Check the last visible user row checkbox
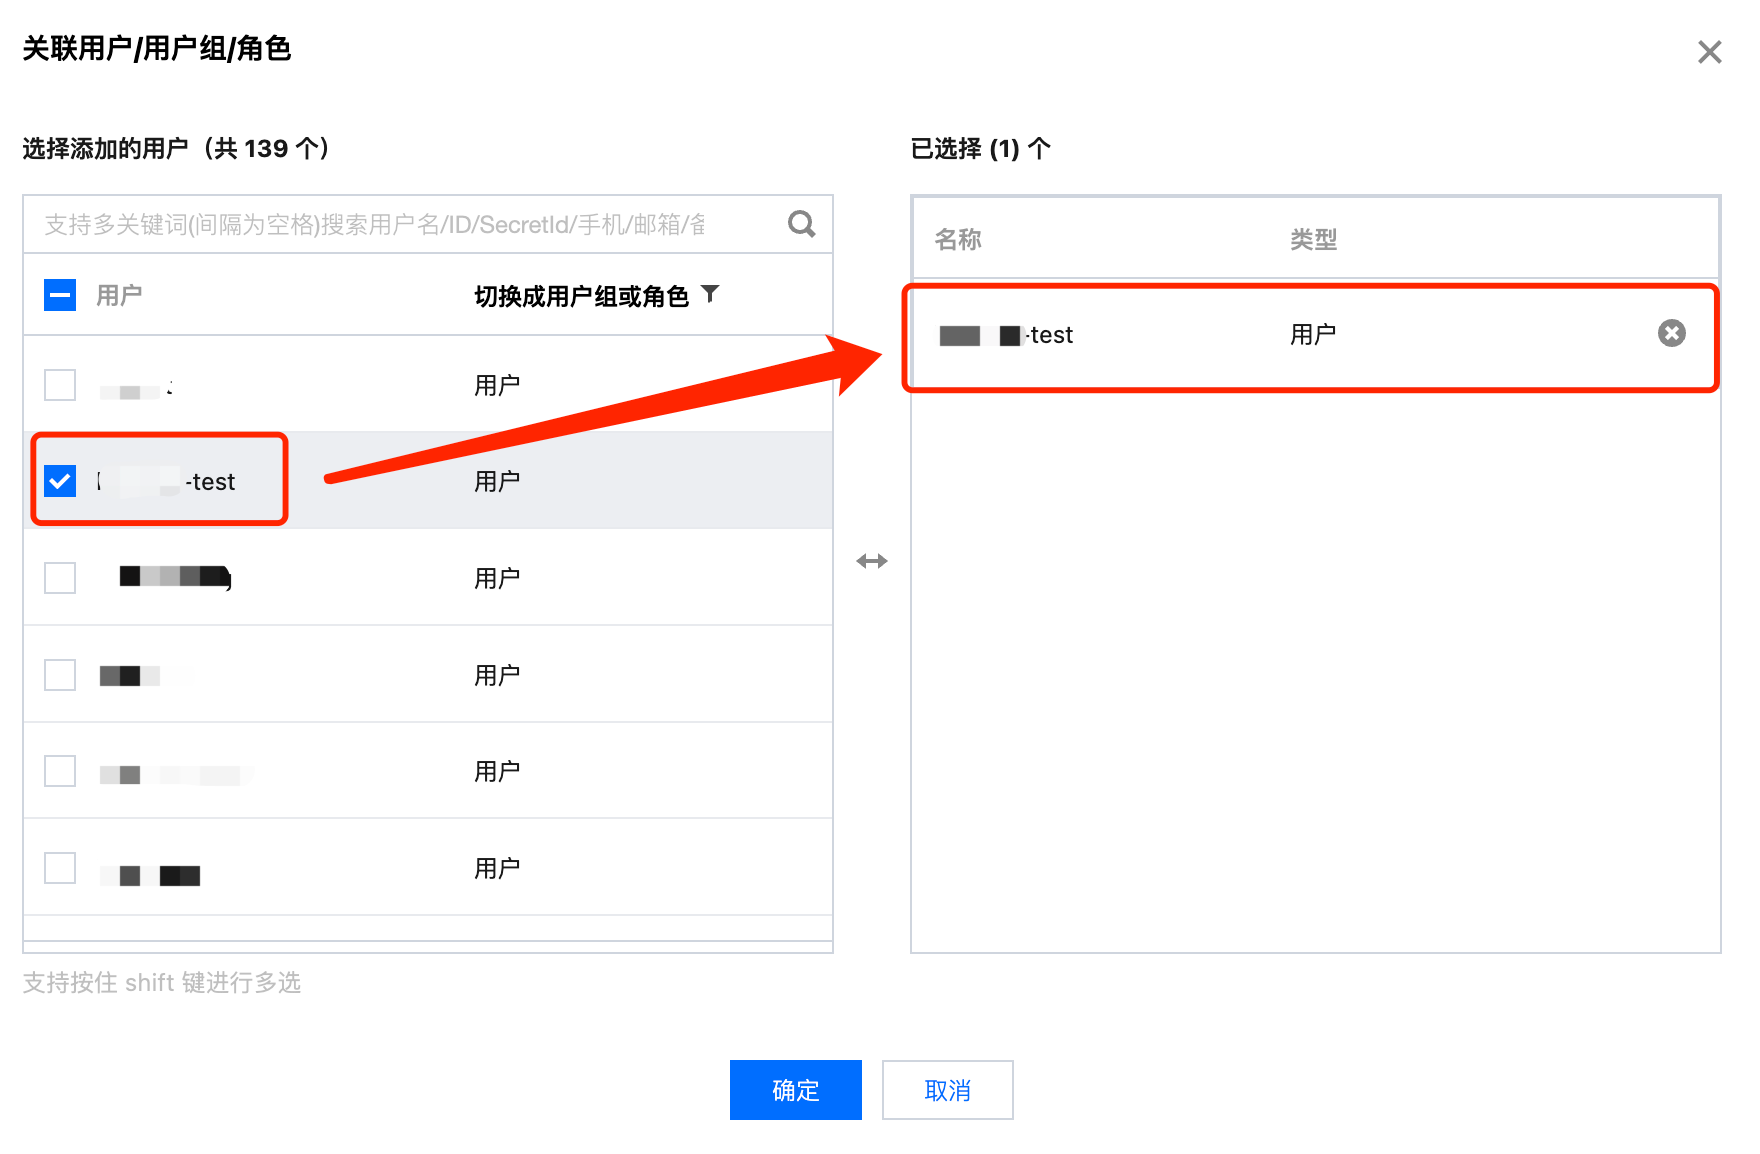Viewport: 1760px width, 1154px height. point(60,868)
